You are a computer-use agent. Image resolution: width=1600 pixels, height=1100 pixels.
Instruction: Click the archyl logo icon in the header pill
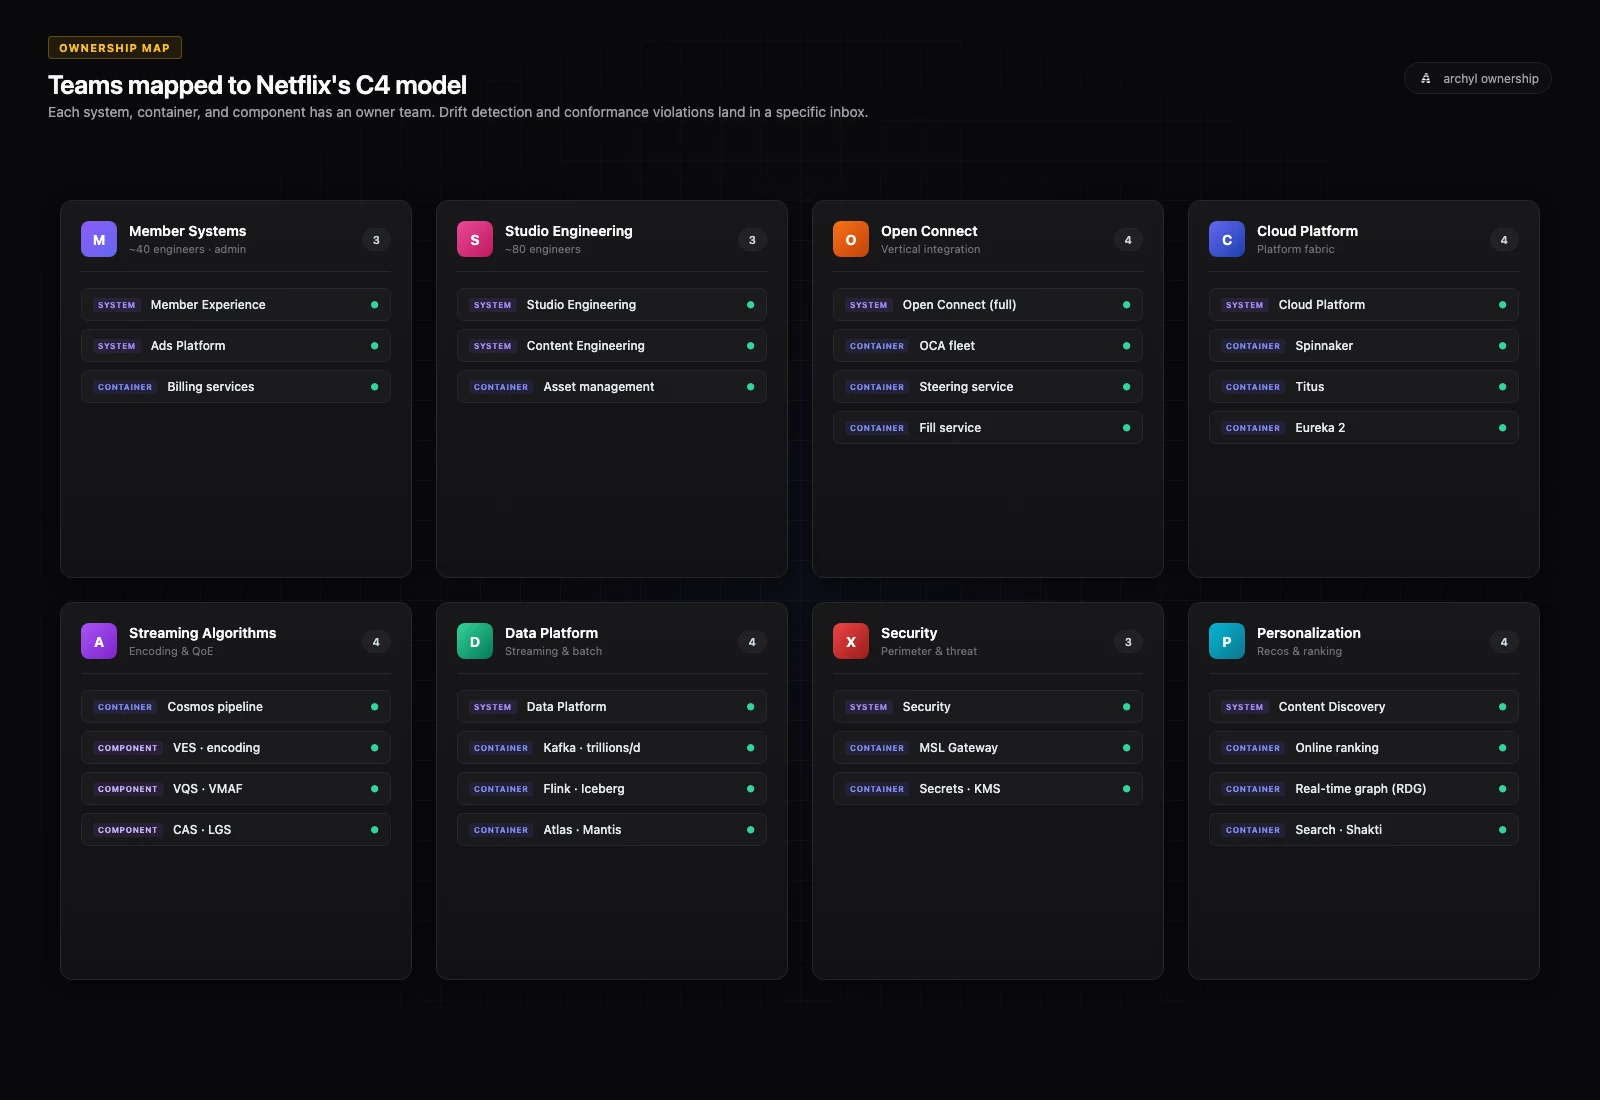click(x=1426, y=78)
